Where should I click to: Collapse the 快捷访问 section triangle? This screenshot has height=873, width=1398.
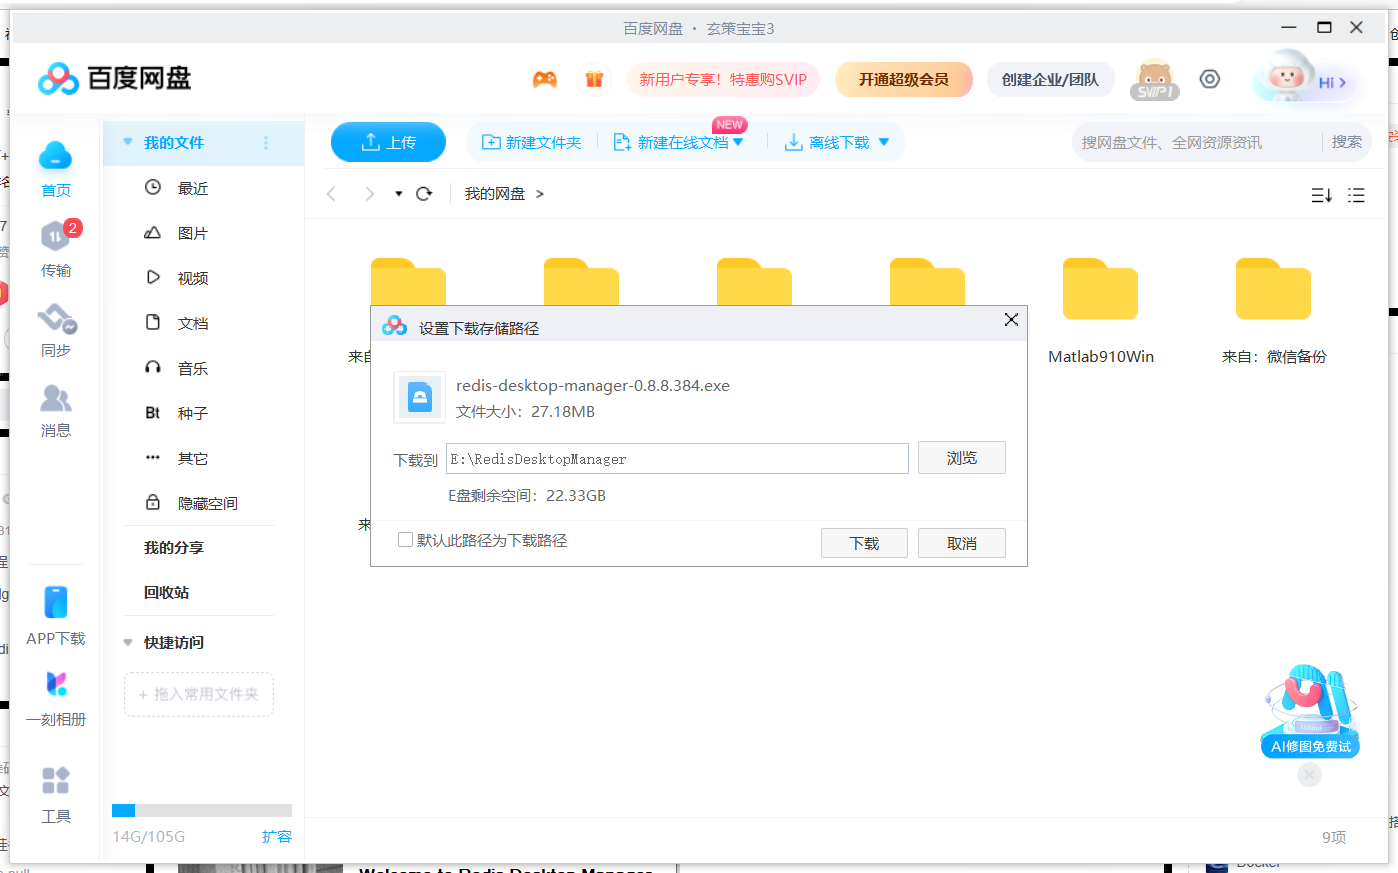coord(128,642)
